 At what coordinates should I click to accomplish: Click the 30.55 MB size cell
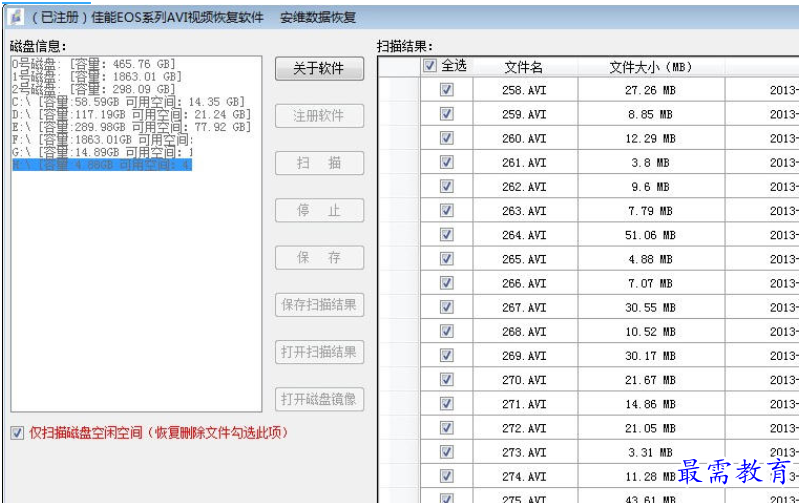point(650,308)
